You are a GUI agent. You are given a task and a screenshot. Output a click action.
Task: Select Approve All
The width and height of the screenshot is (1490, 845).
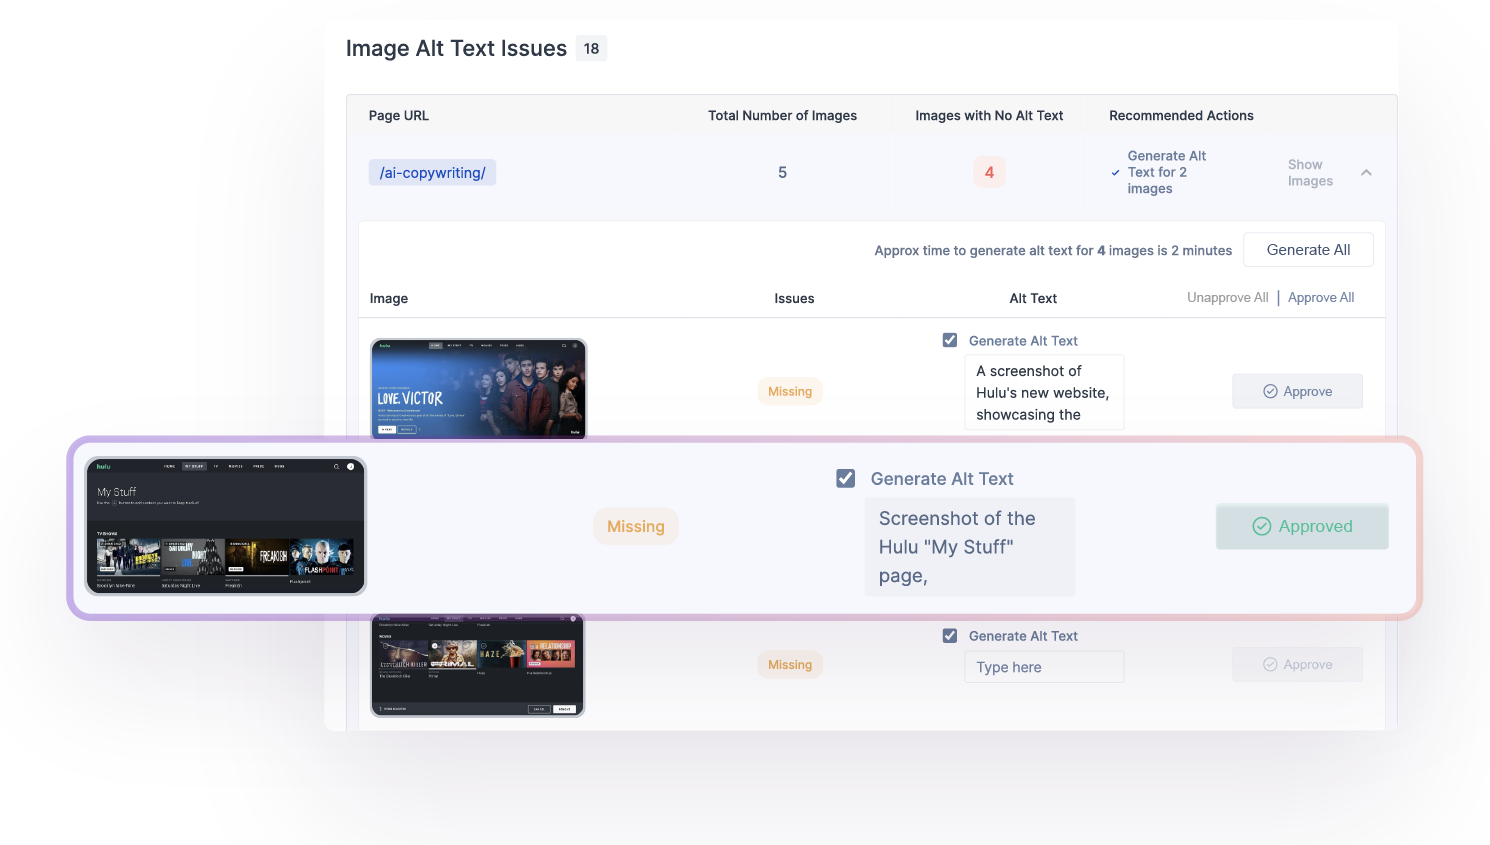click(x=1320, y=297)
